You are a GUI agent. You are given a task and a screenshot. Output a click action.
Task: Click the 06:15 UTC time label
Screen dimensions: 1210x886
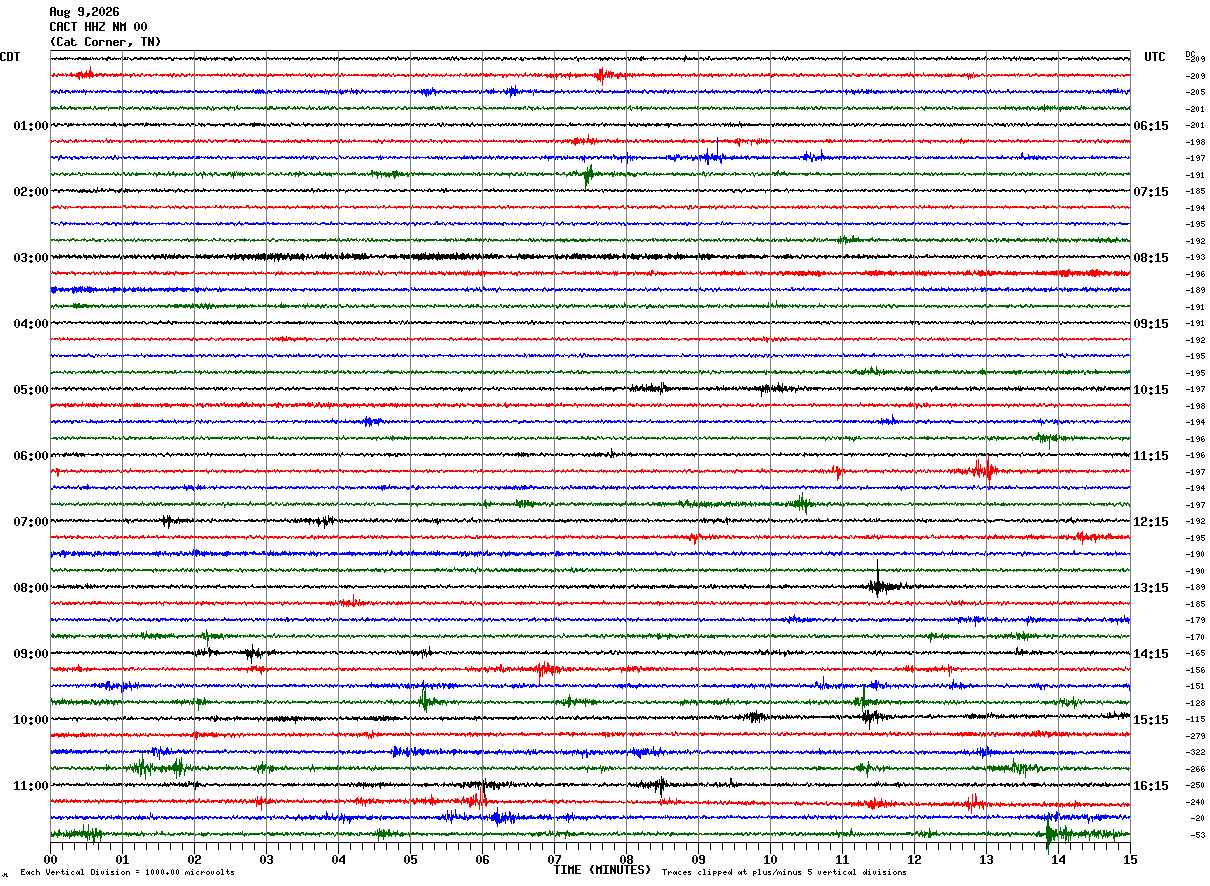[x=1151, y=126]
